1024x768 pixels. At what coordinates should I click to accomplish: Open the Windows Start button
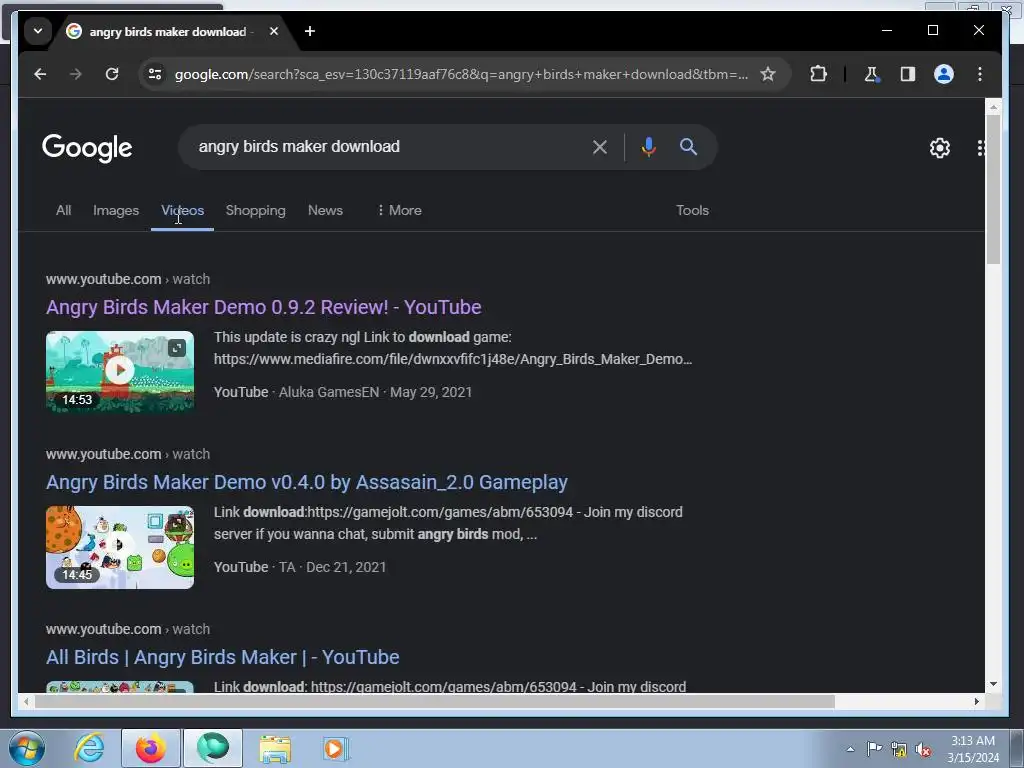click(x=27, y=748)
